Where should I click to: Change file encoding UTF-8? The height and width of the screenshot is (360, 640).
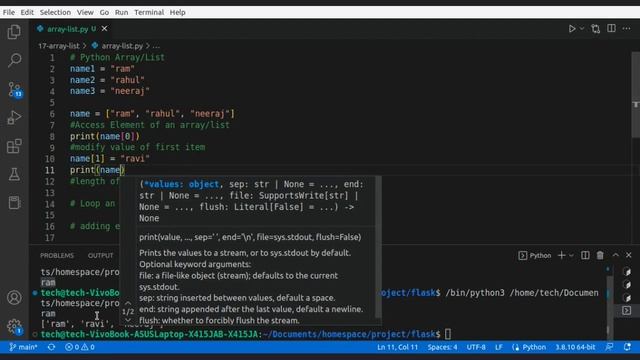pyautogui.click(x=476, y=347)
